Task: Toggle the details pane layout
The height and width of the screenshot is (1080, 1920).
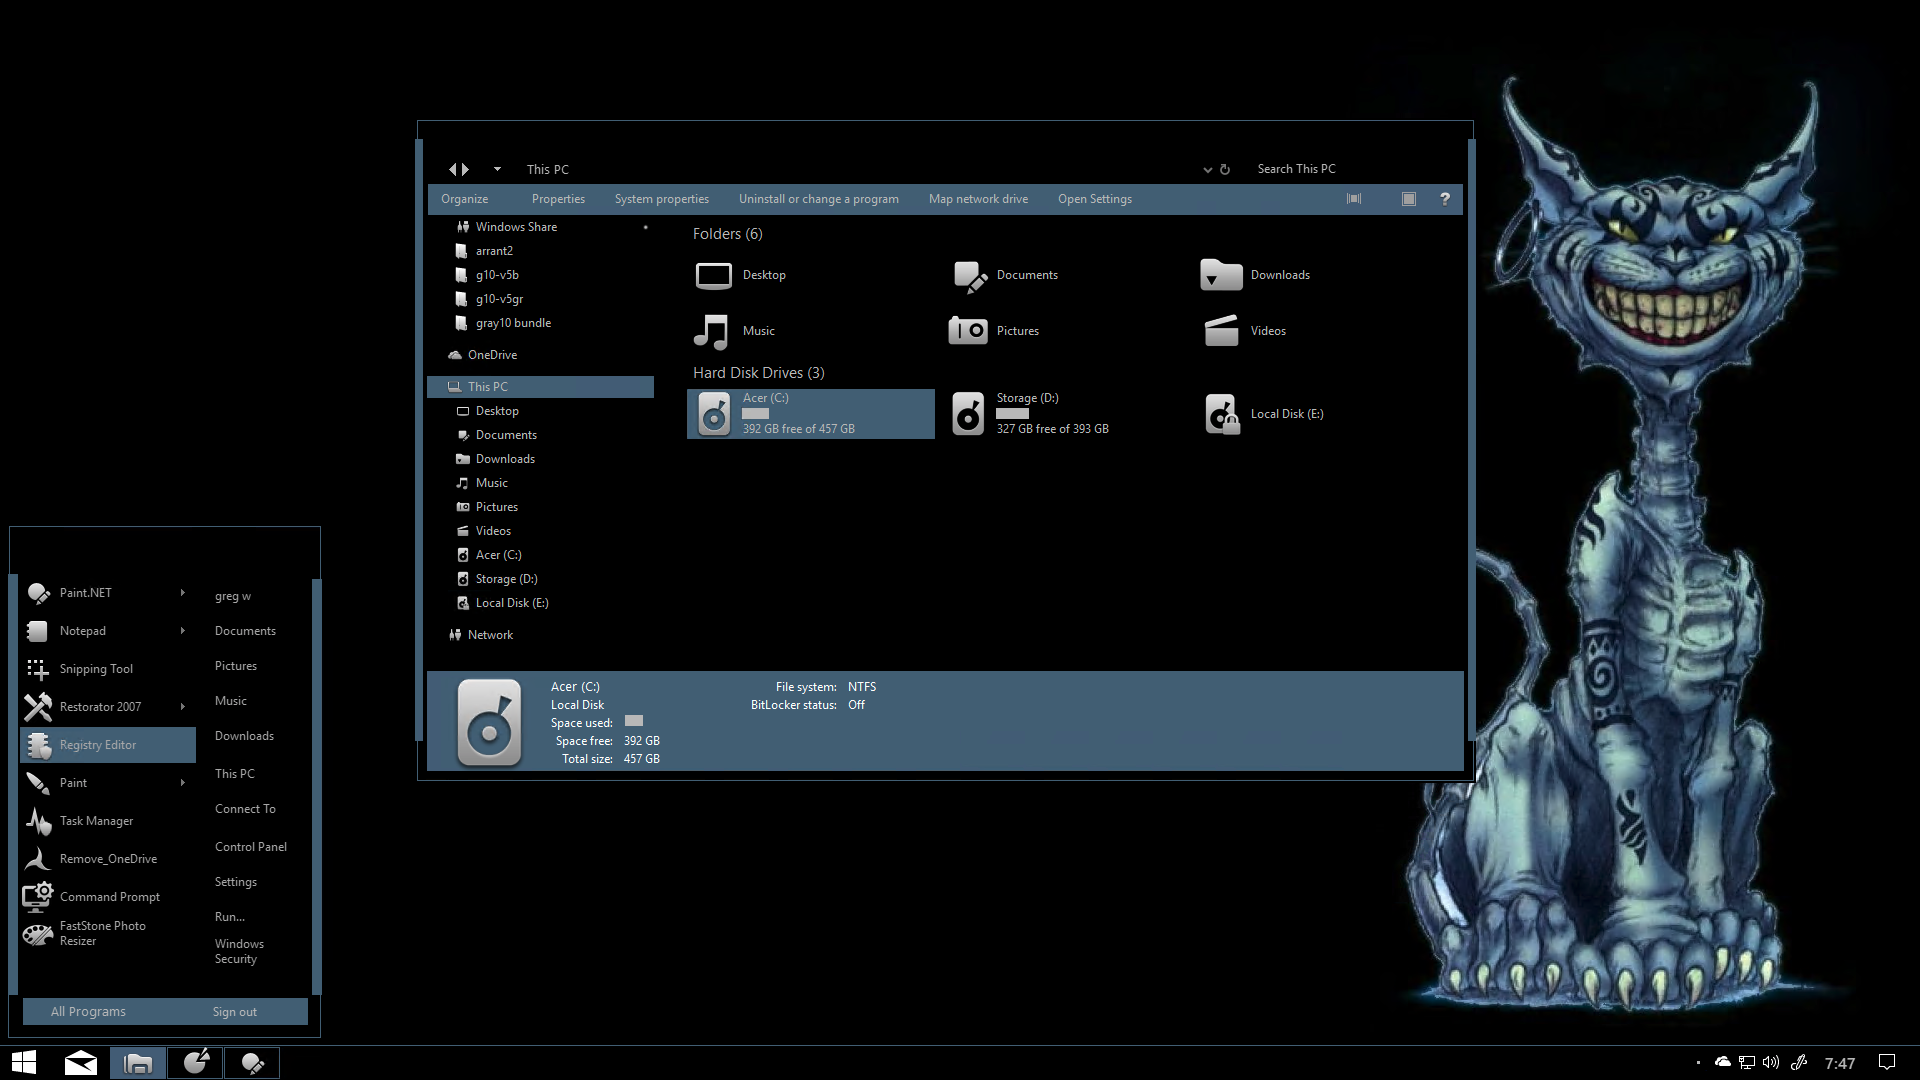Action: click(x=1354, y=198)
